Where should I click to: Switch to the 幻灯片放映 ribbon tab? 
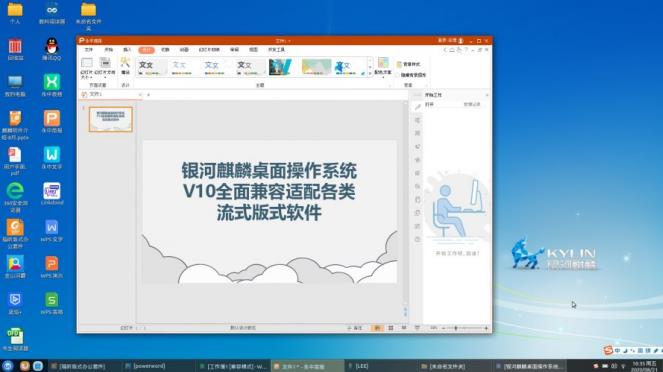(x=209, y=50)
